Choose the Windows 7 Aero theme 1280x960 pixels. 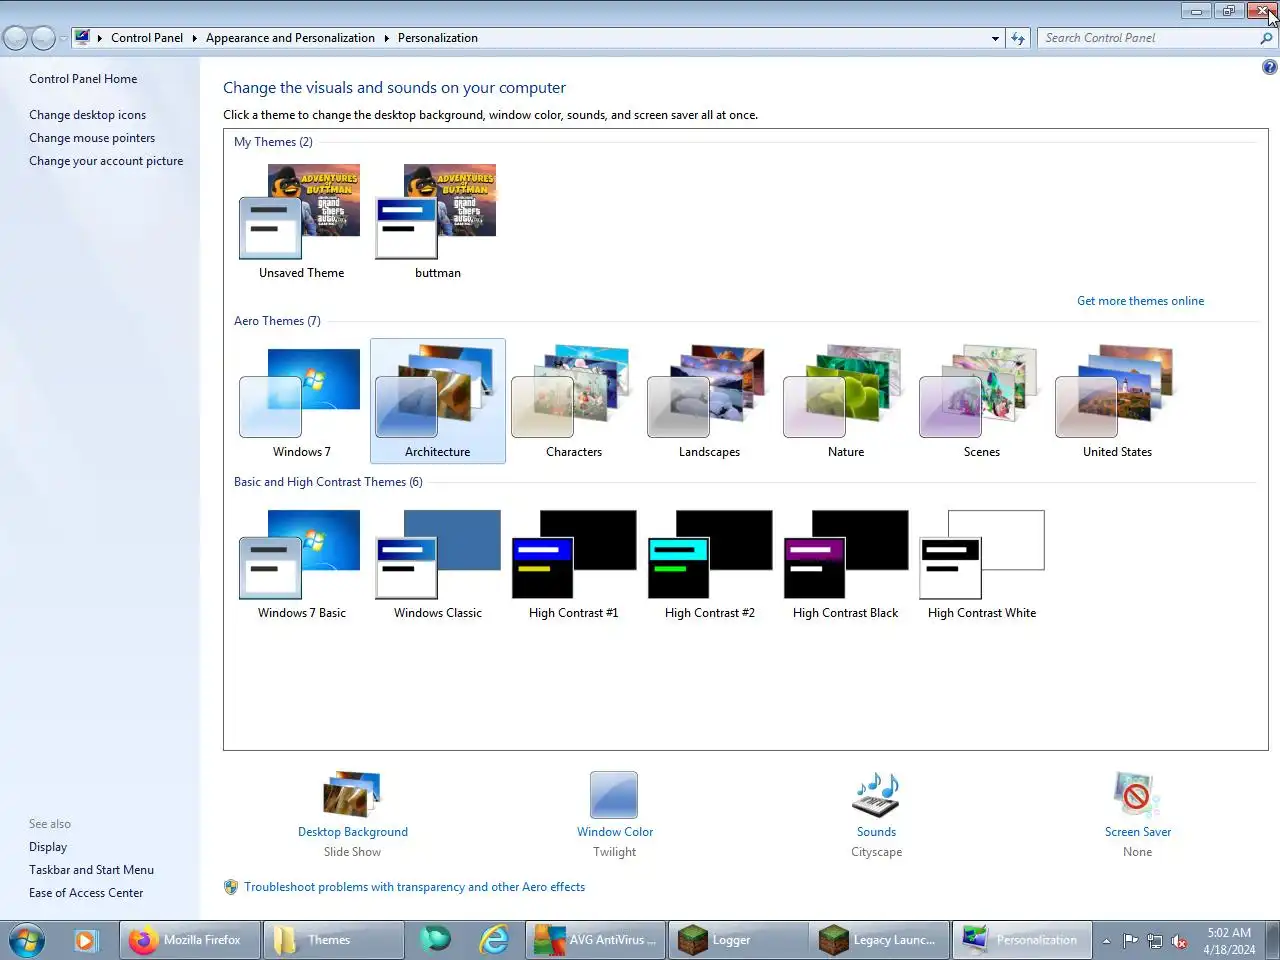point(301,401)
